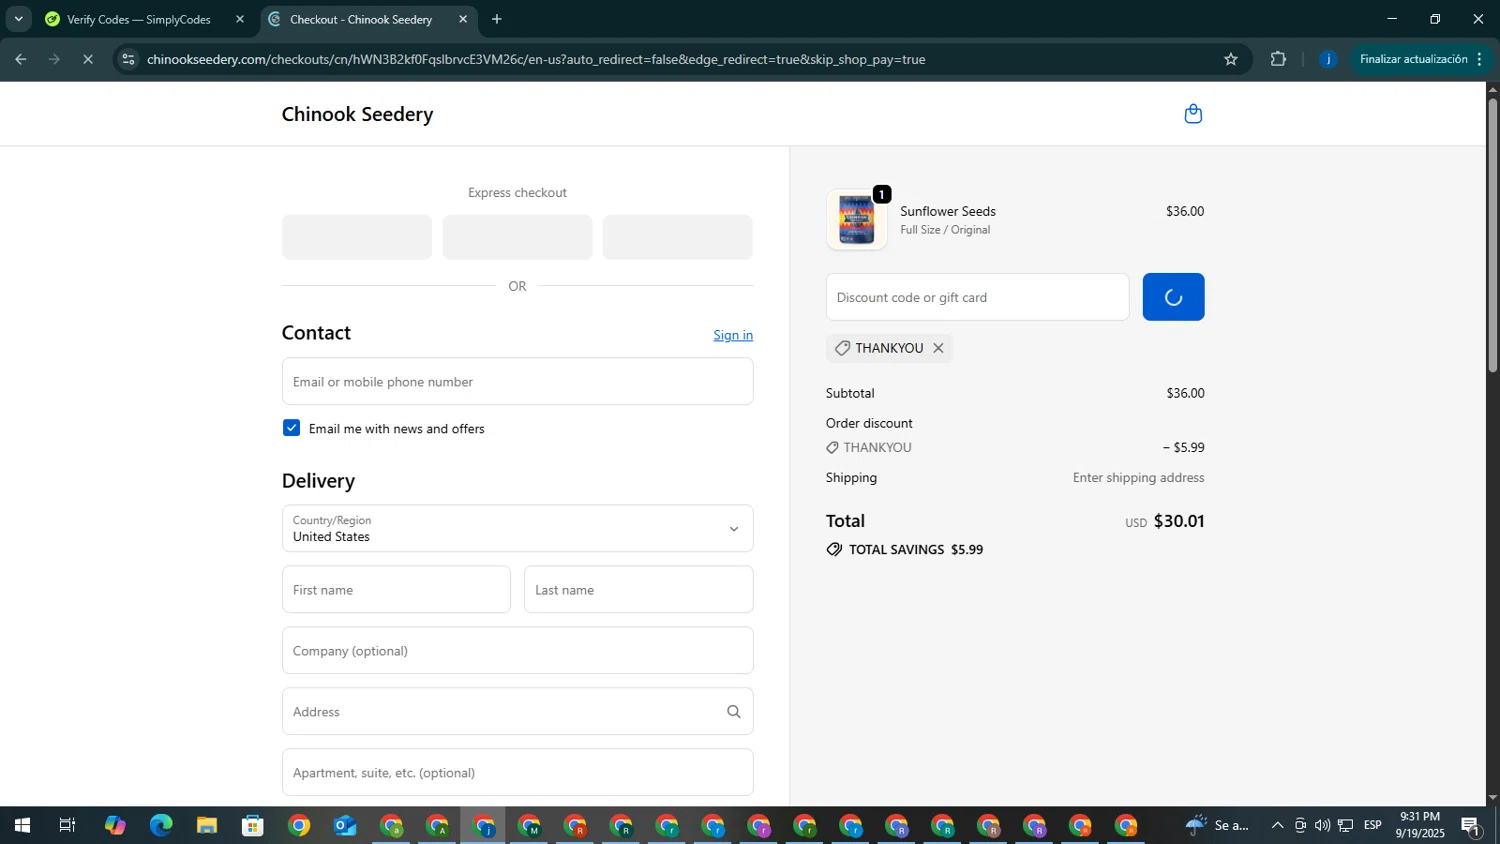
Task: Open the notification center icon
Action: [1471, 825]
